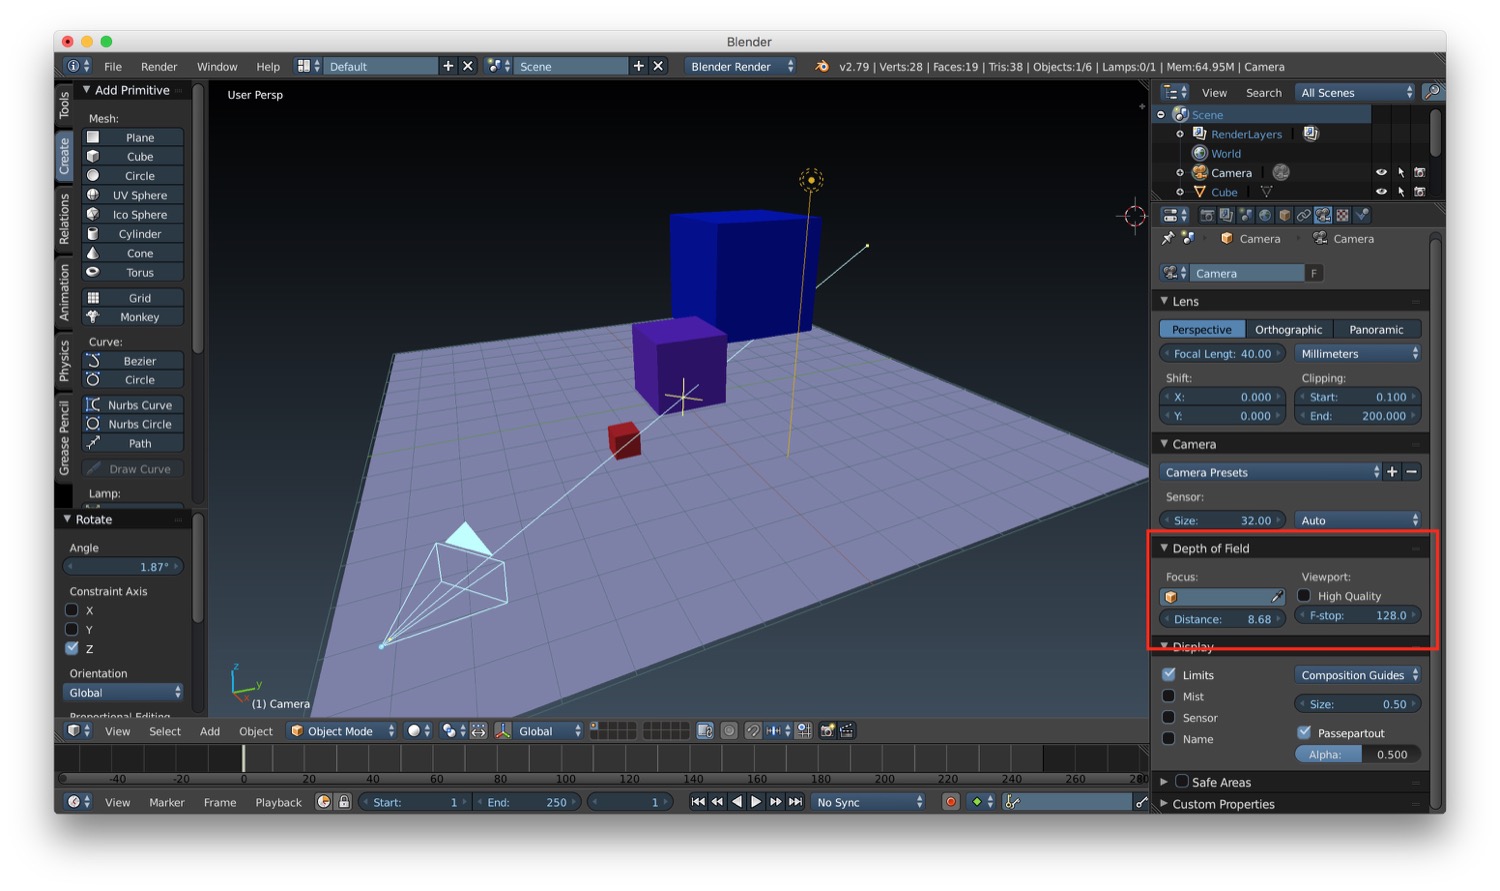Toggle the 3D manipulator widget icon
Screen dimensions: 1500x891
point(504,731)
